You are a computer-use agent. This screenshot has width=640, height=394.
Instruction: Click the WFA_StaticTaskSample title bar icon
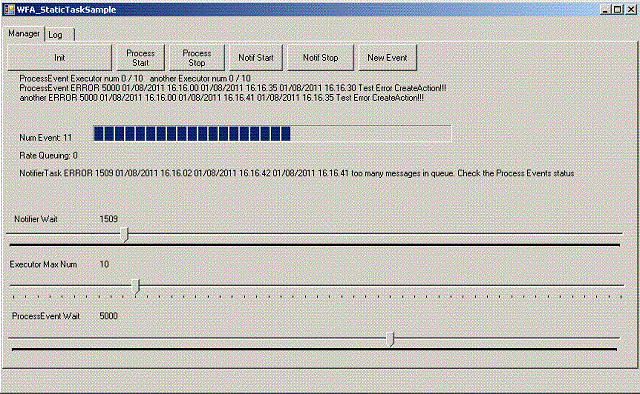(9, 9)
